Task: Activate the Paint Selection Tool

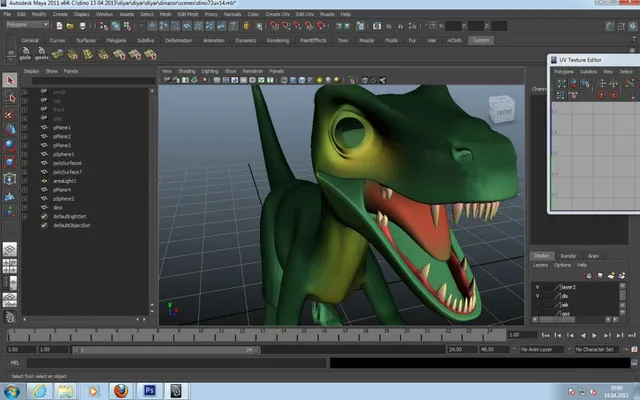Action: click(10, 113)
